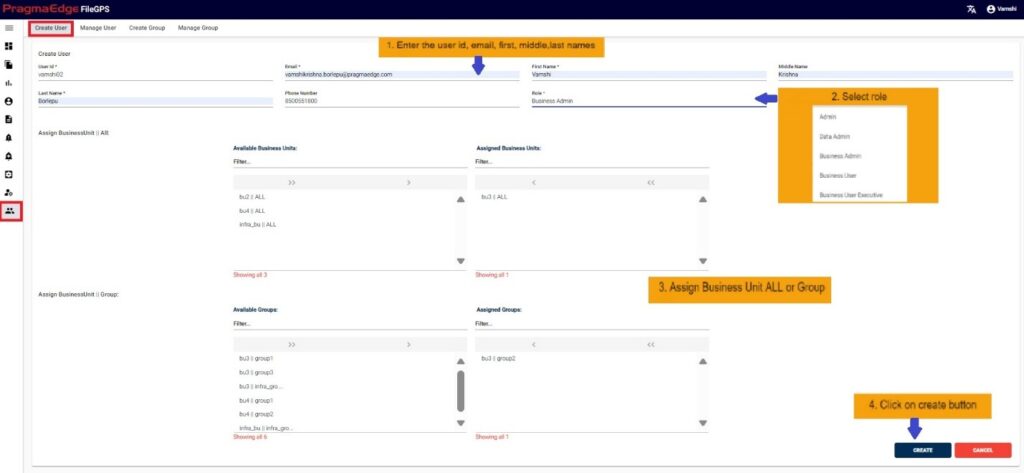Open the Varnshi user profile icon
The width and height of the screenshot is (1024, 473).
(x=991, y=9)
